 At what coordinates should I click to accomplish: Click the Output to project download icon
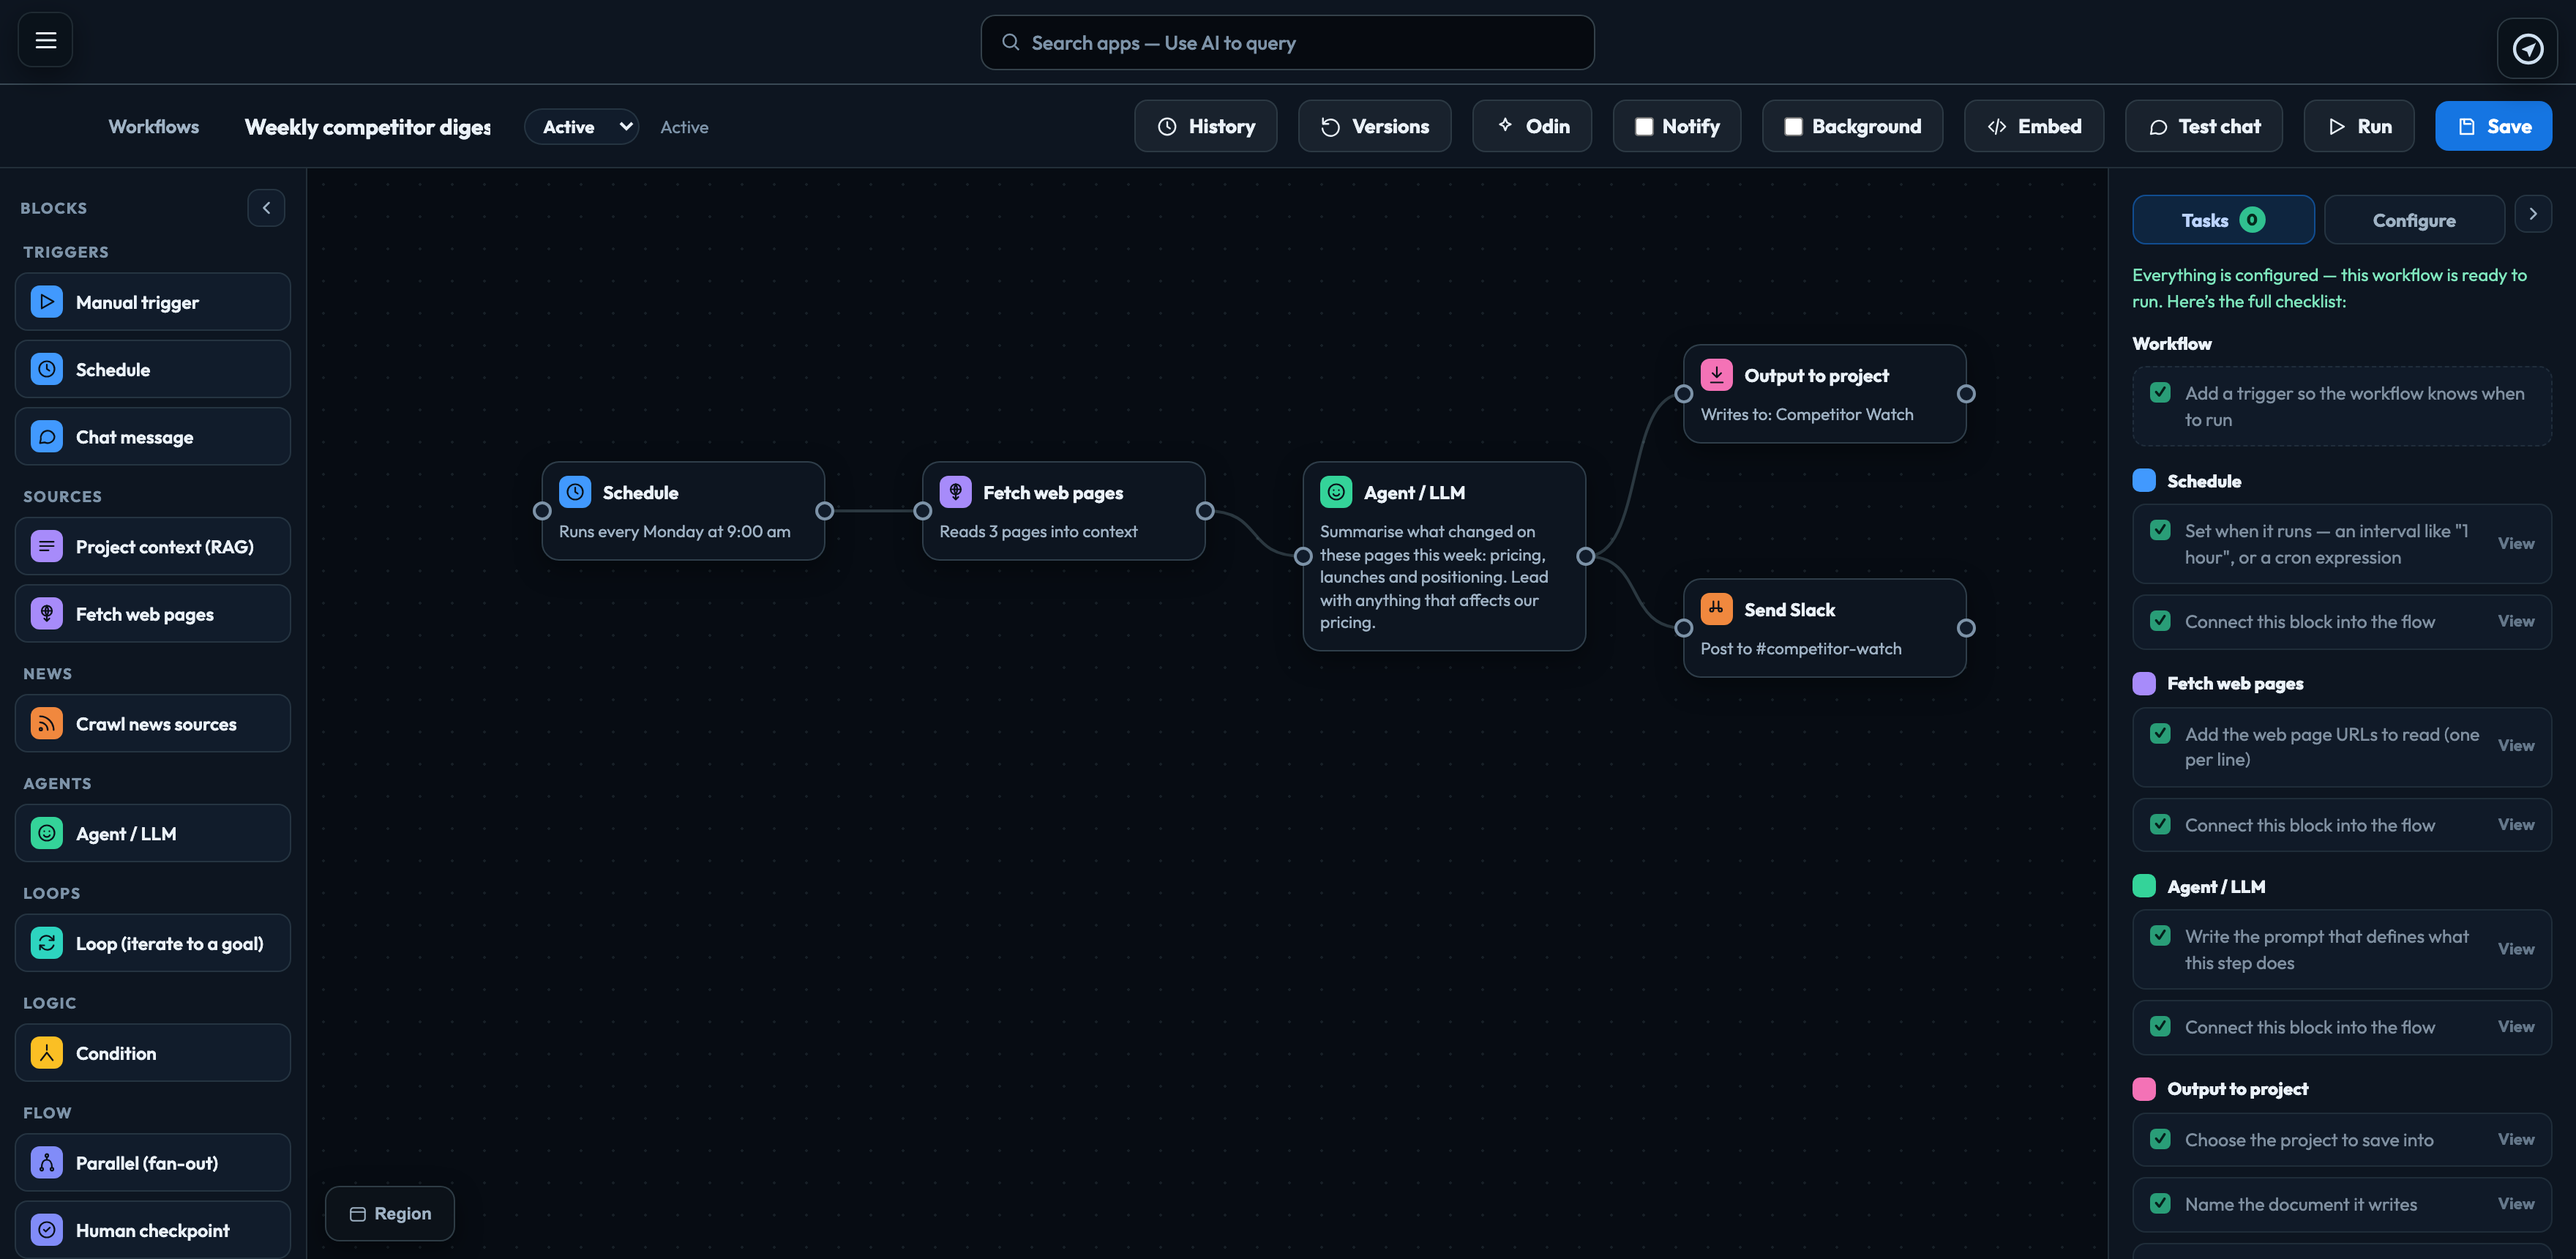click(1716, 375)
